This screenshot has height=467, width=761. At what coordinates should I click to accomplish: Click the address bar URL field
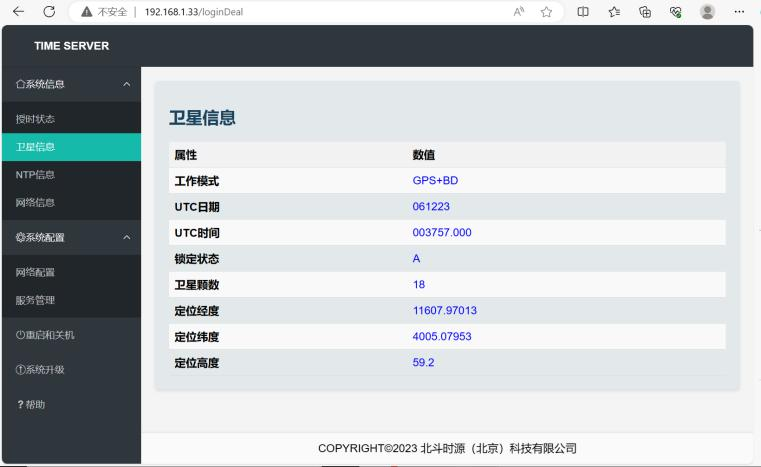click(x=300, y=12)
